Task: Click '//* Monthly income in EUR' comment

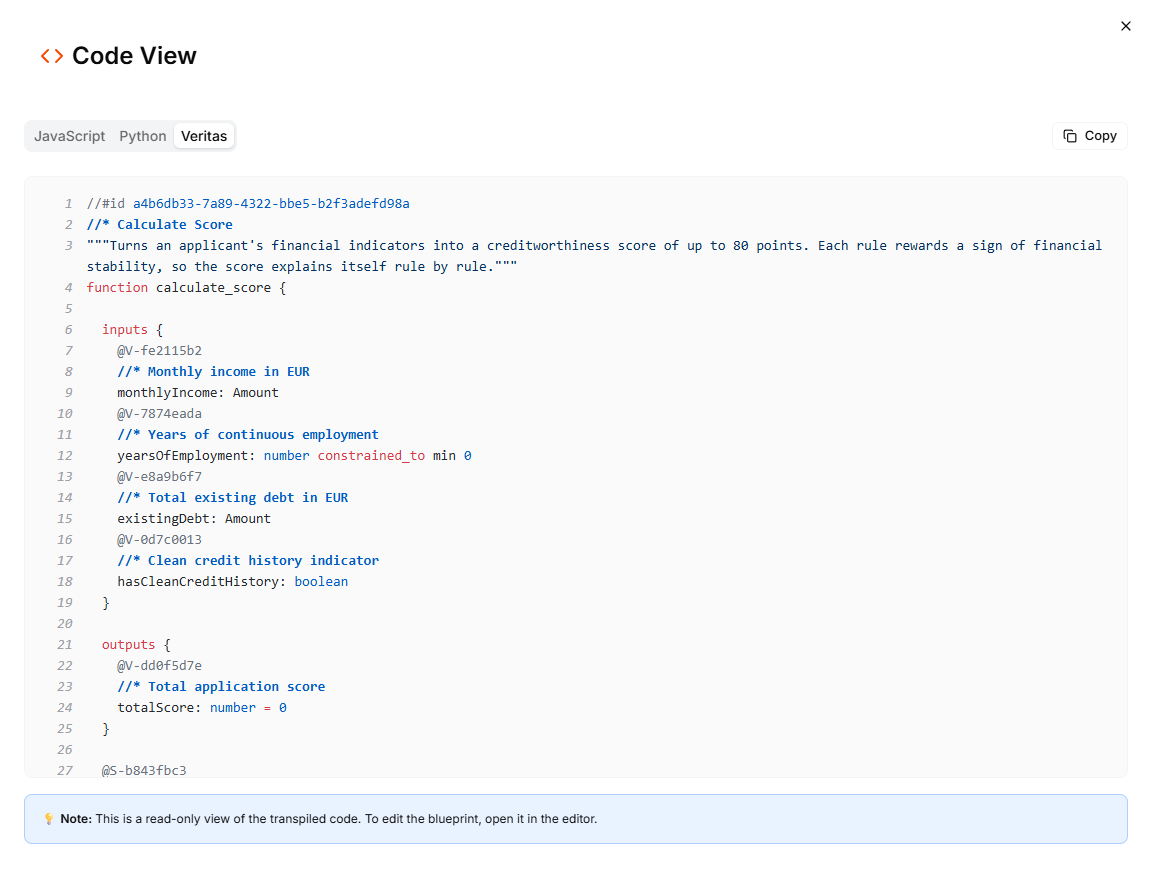Action: coord(213,371)
